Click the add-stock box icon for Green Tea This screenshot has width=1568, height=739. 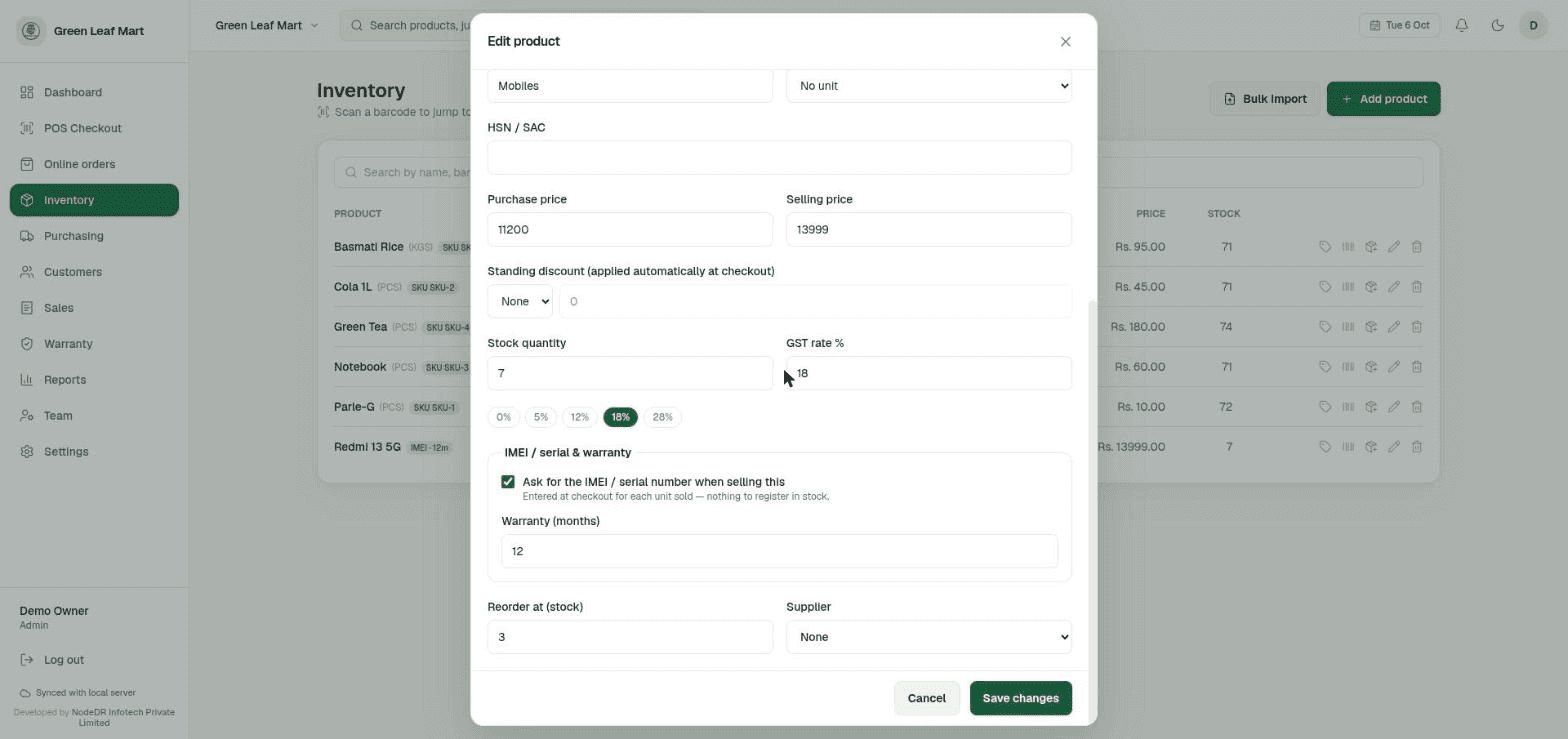(1371, 327)
